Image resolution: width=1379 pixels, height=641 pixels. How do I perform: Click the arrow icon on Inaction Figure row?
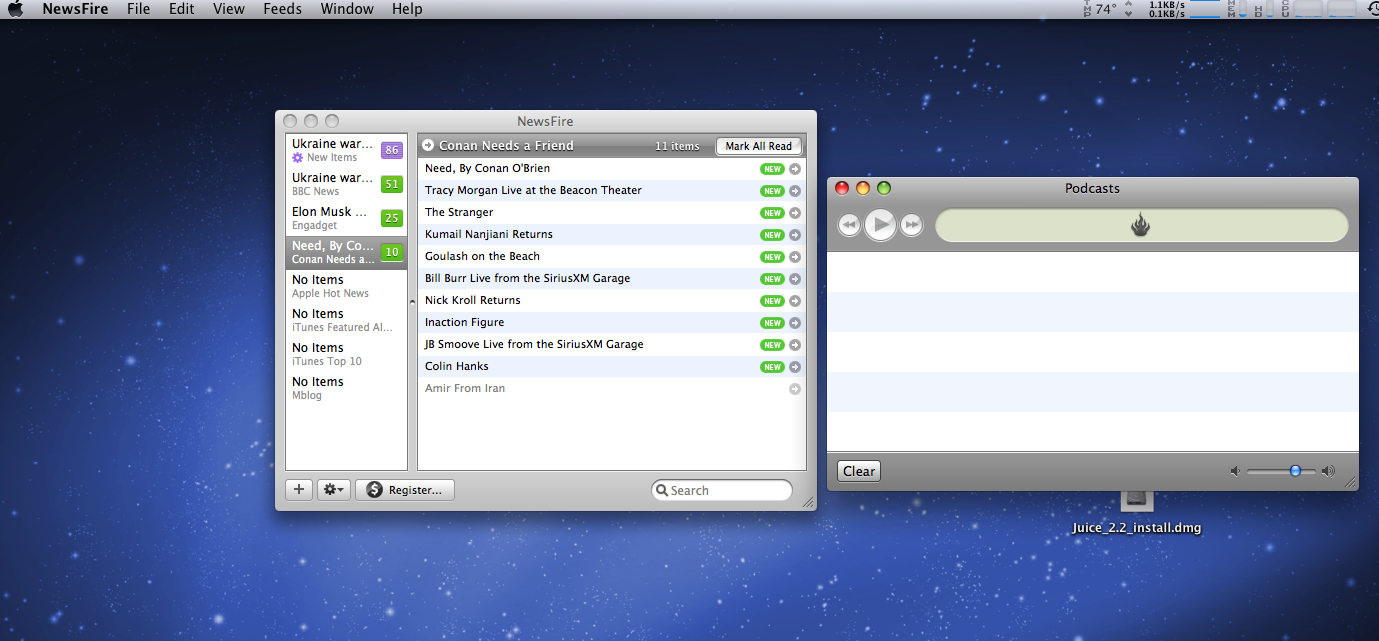click(x=795, y=323)
